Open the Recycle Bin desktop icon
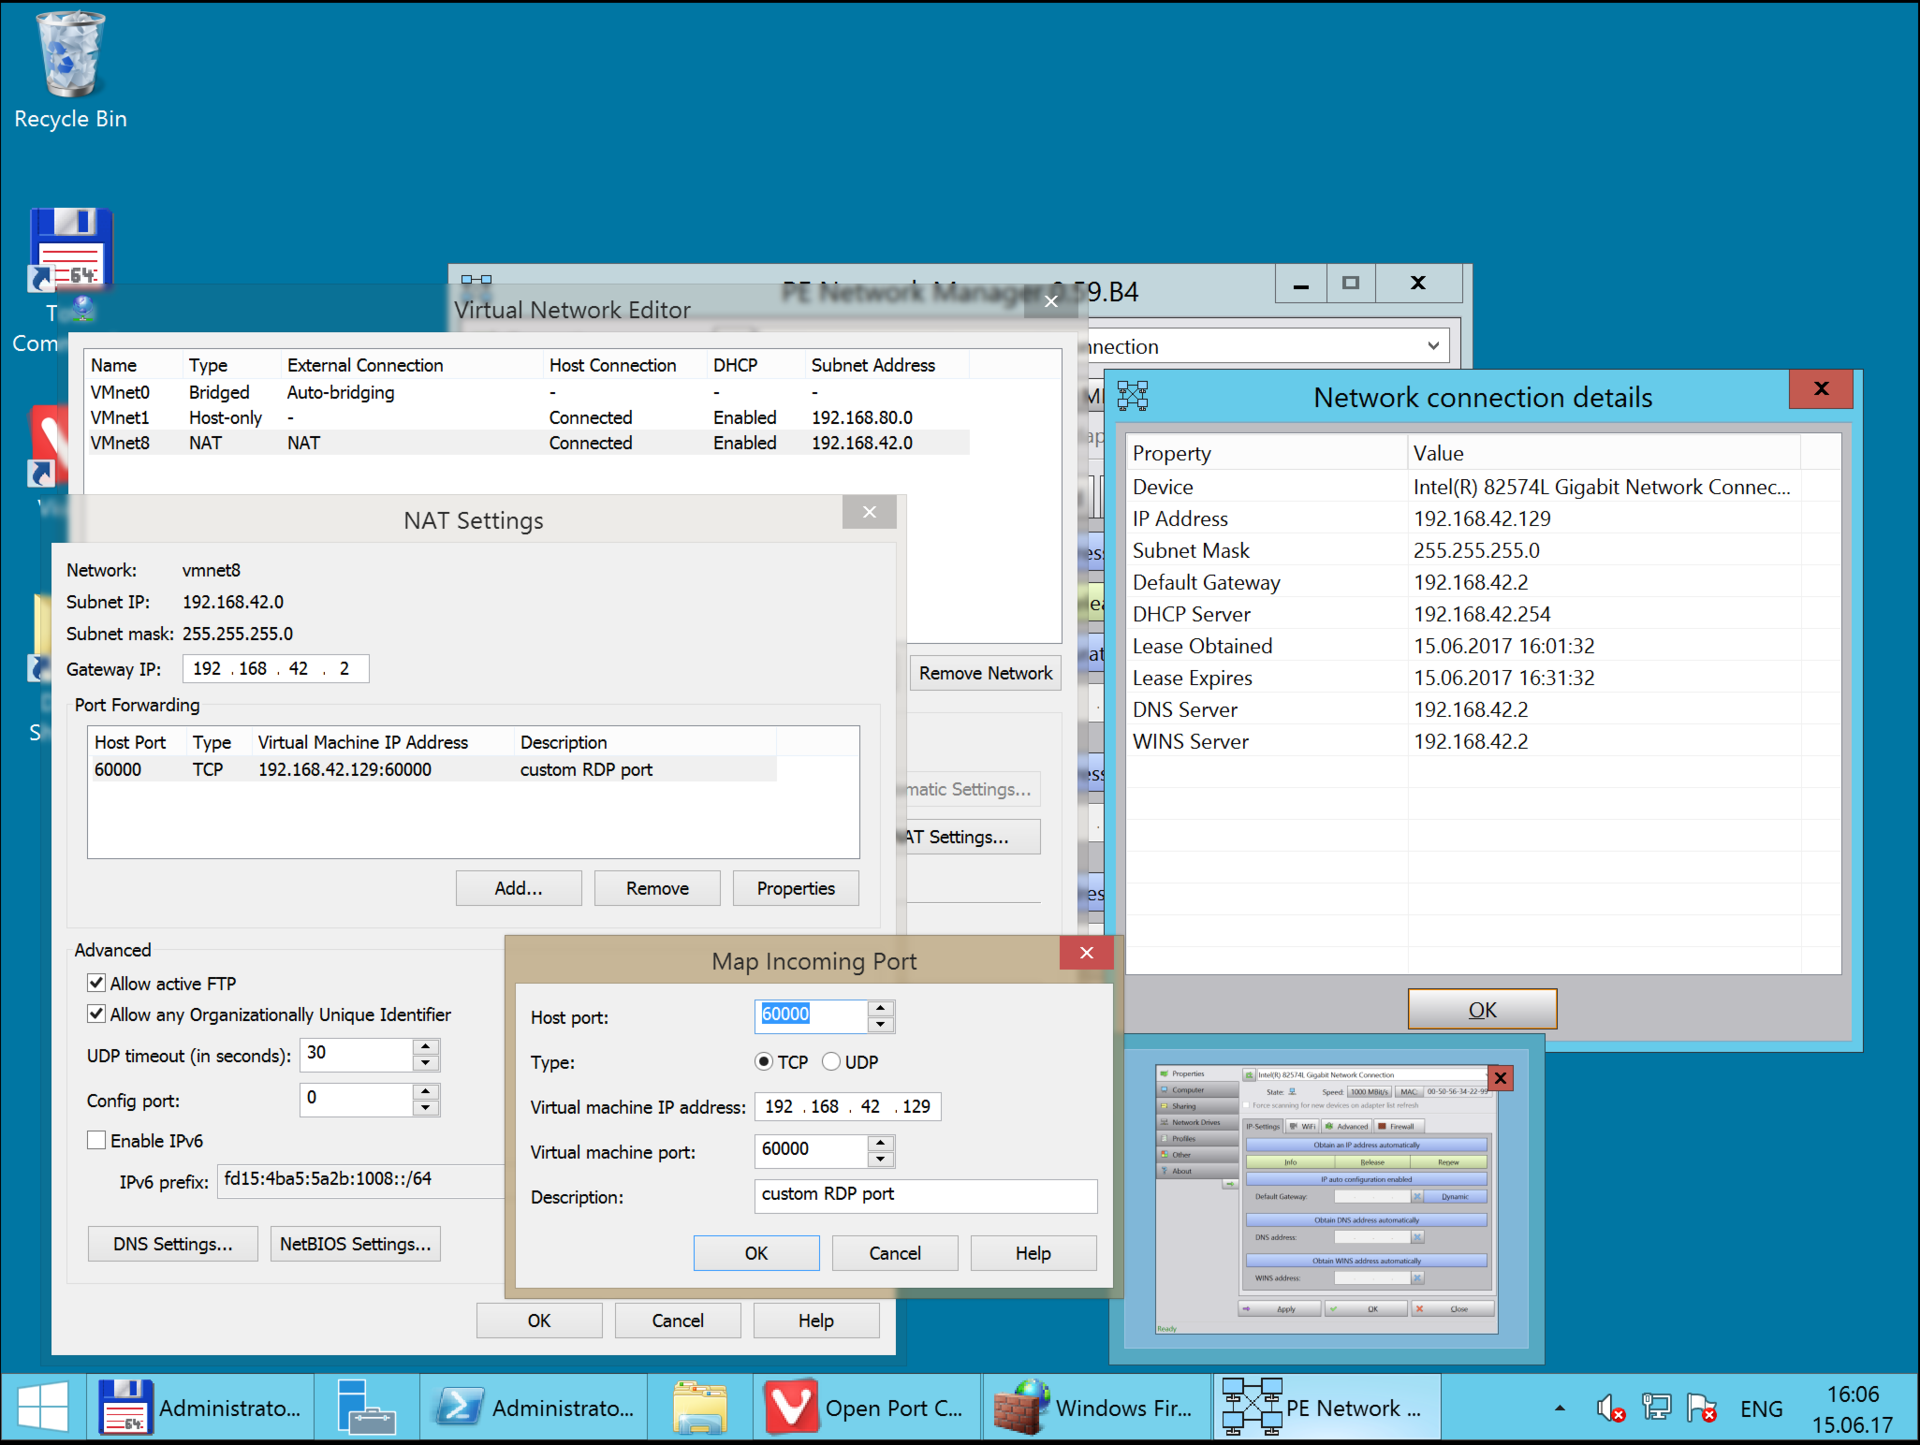 click(70, 70)
